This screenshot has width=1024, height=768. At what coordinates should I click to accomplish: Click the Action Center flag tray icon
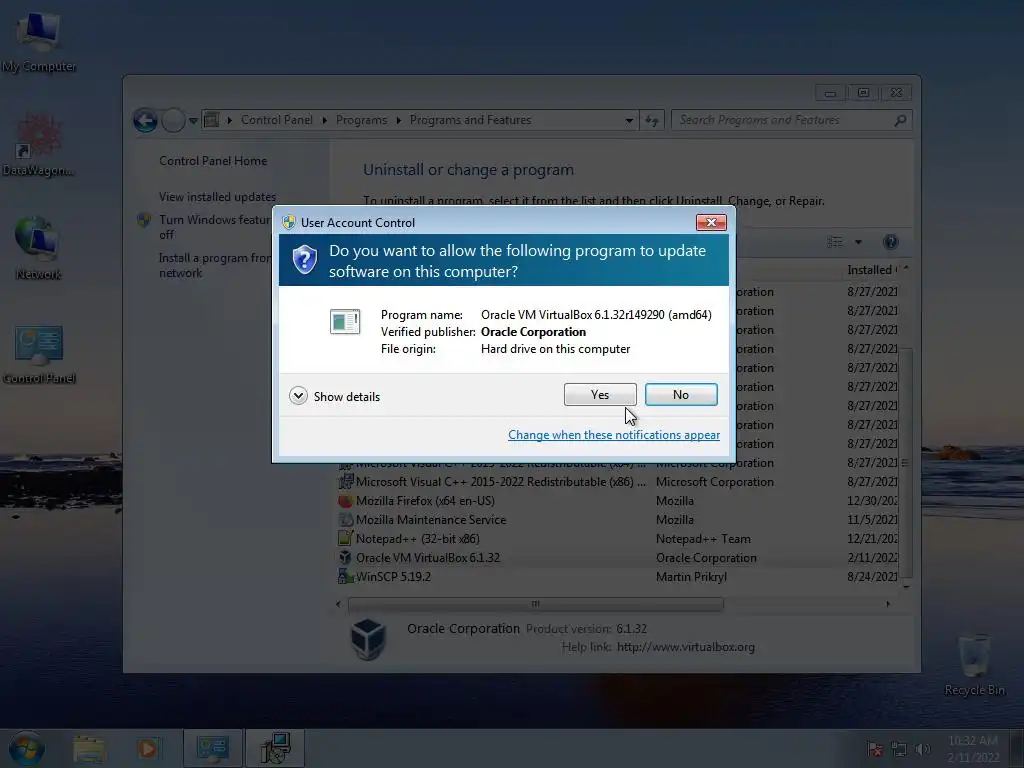click(x=875, y=749)
